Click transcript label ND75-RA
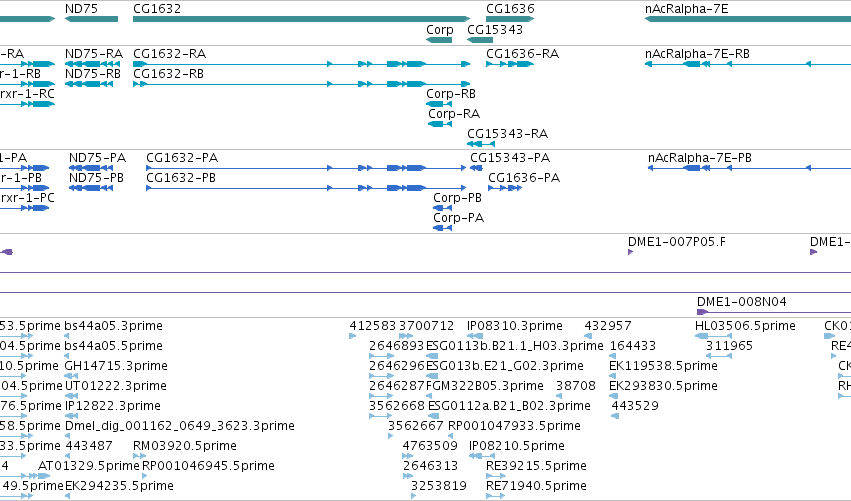Screen dimensions: 851x501 [x=94, y=54]
